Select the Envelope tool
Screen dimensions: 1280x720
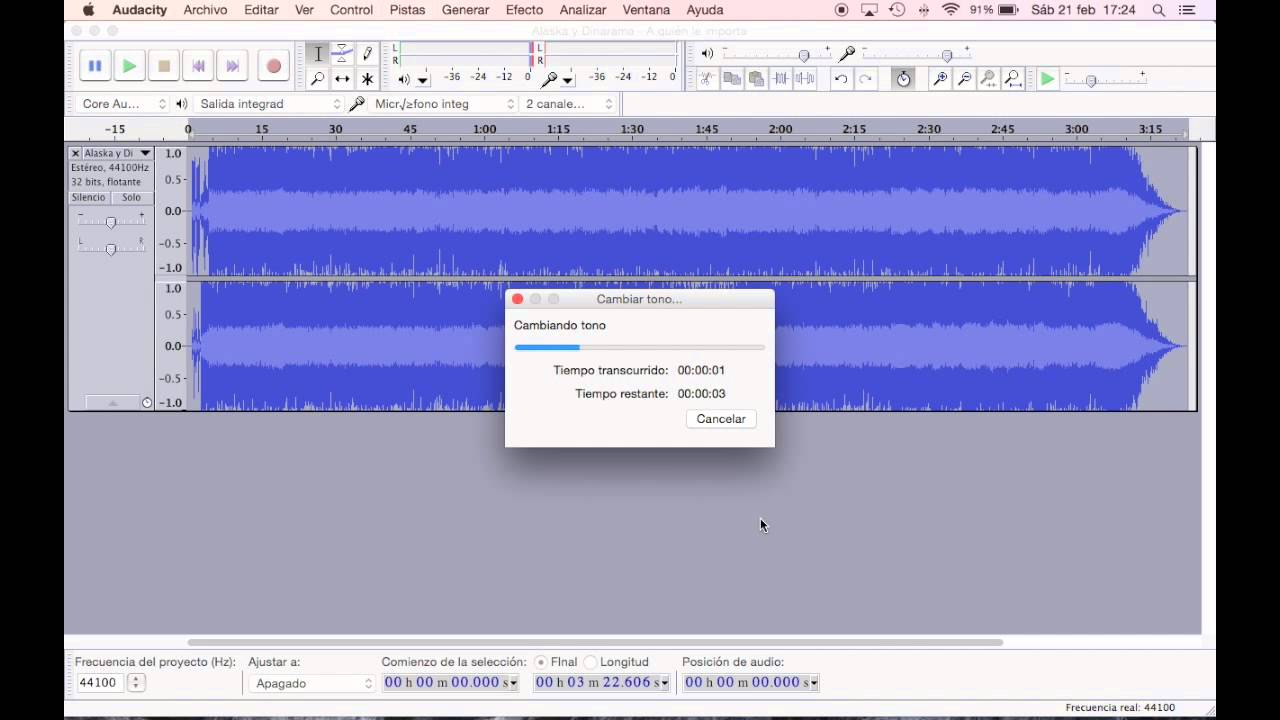(342, 54)
